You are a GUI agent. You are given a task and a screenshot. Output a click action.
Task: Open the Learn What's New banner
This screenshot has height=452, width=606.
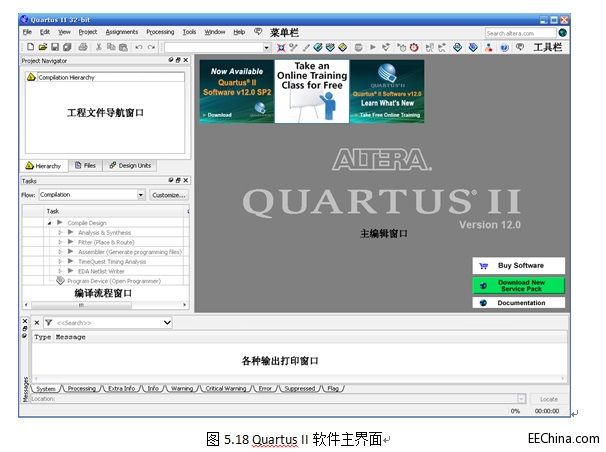tap(387, 92)
